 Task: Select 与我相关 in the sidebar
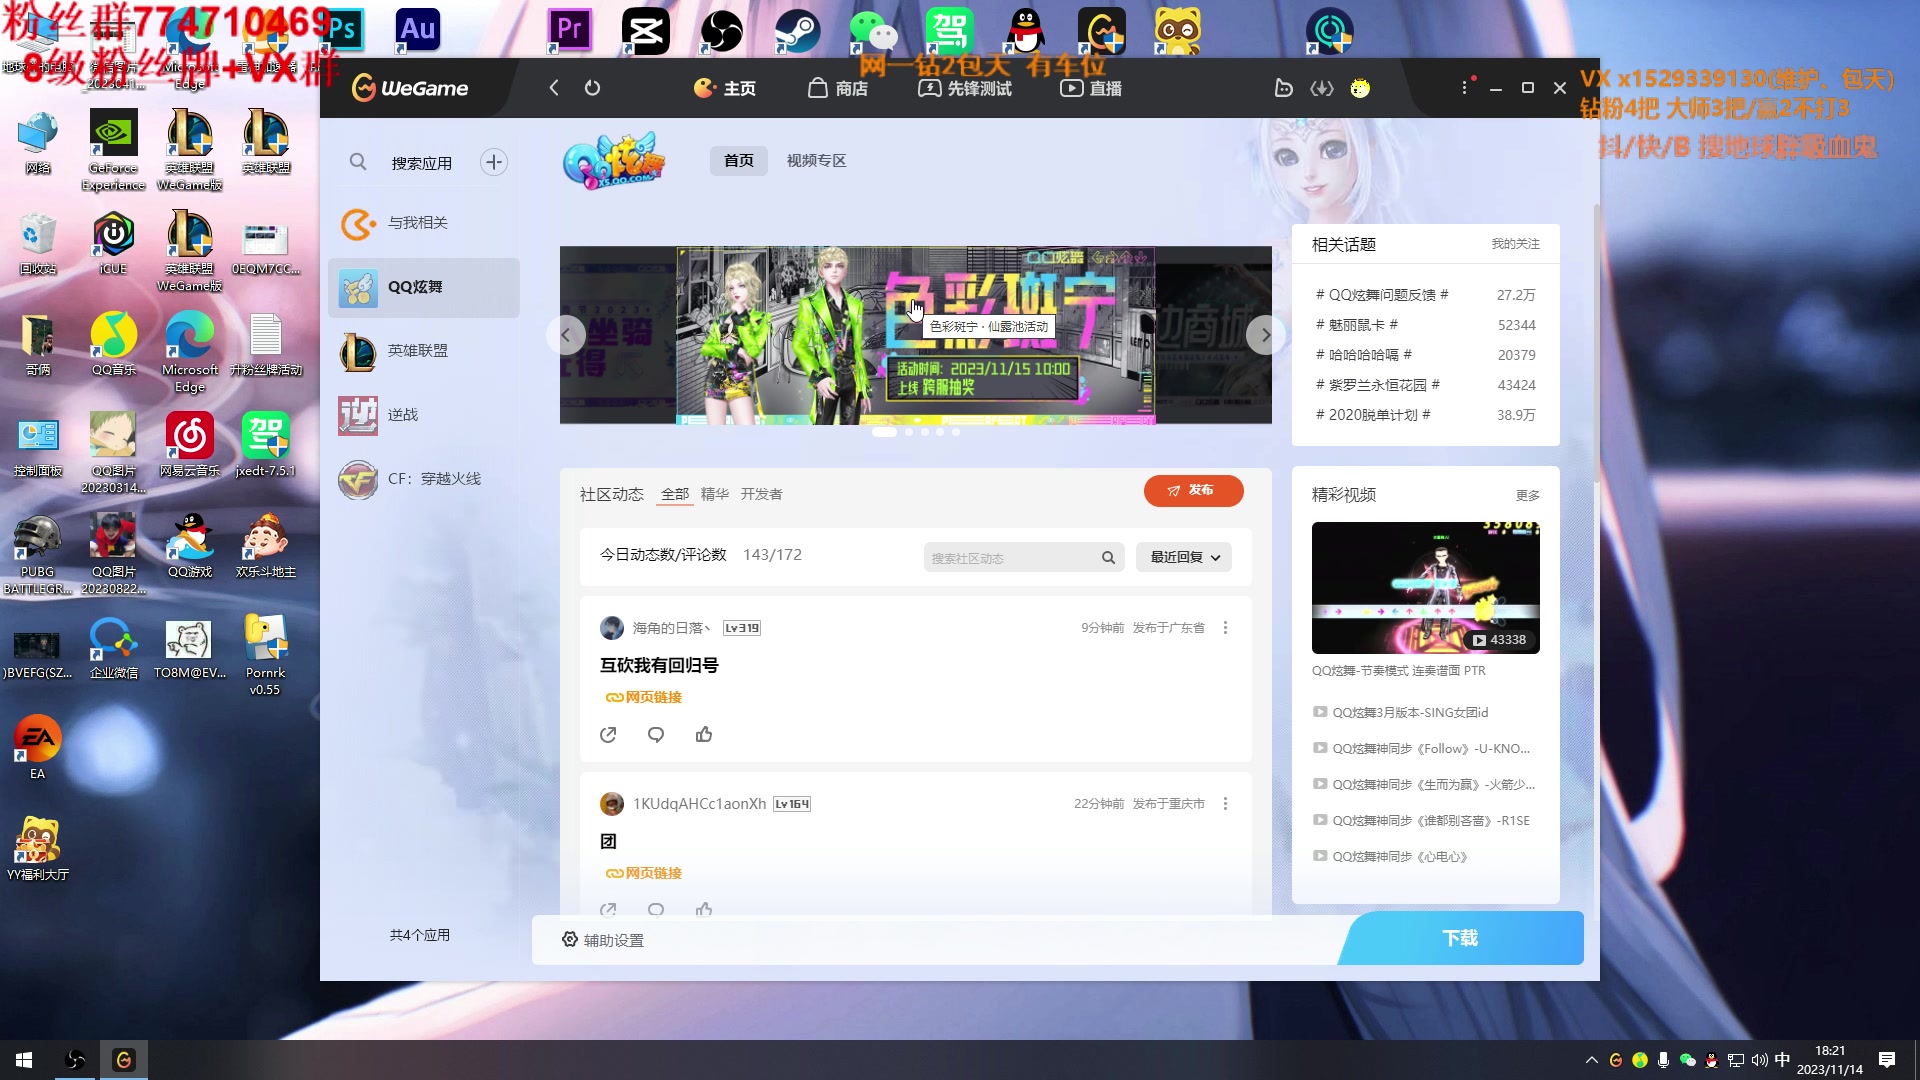[424, 223]
